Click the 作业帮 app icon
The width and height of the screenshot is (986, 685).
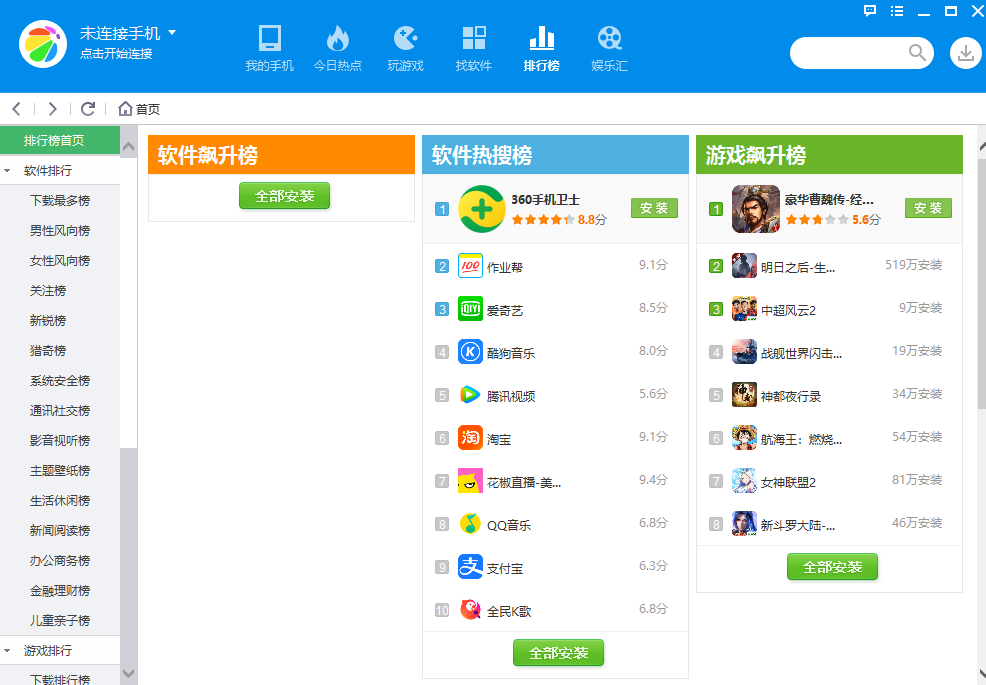tap(470, 266)
